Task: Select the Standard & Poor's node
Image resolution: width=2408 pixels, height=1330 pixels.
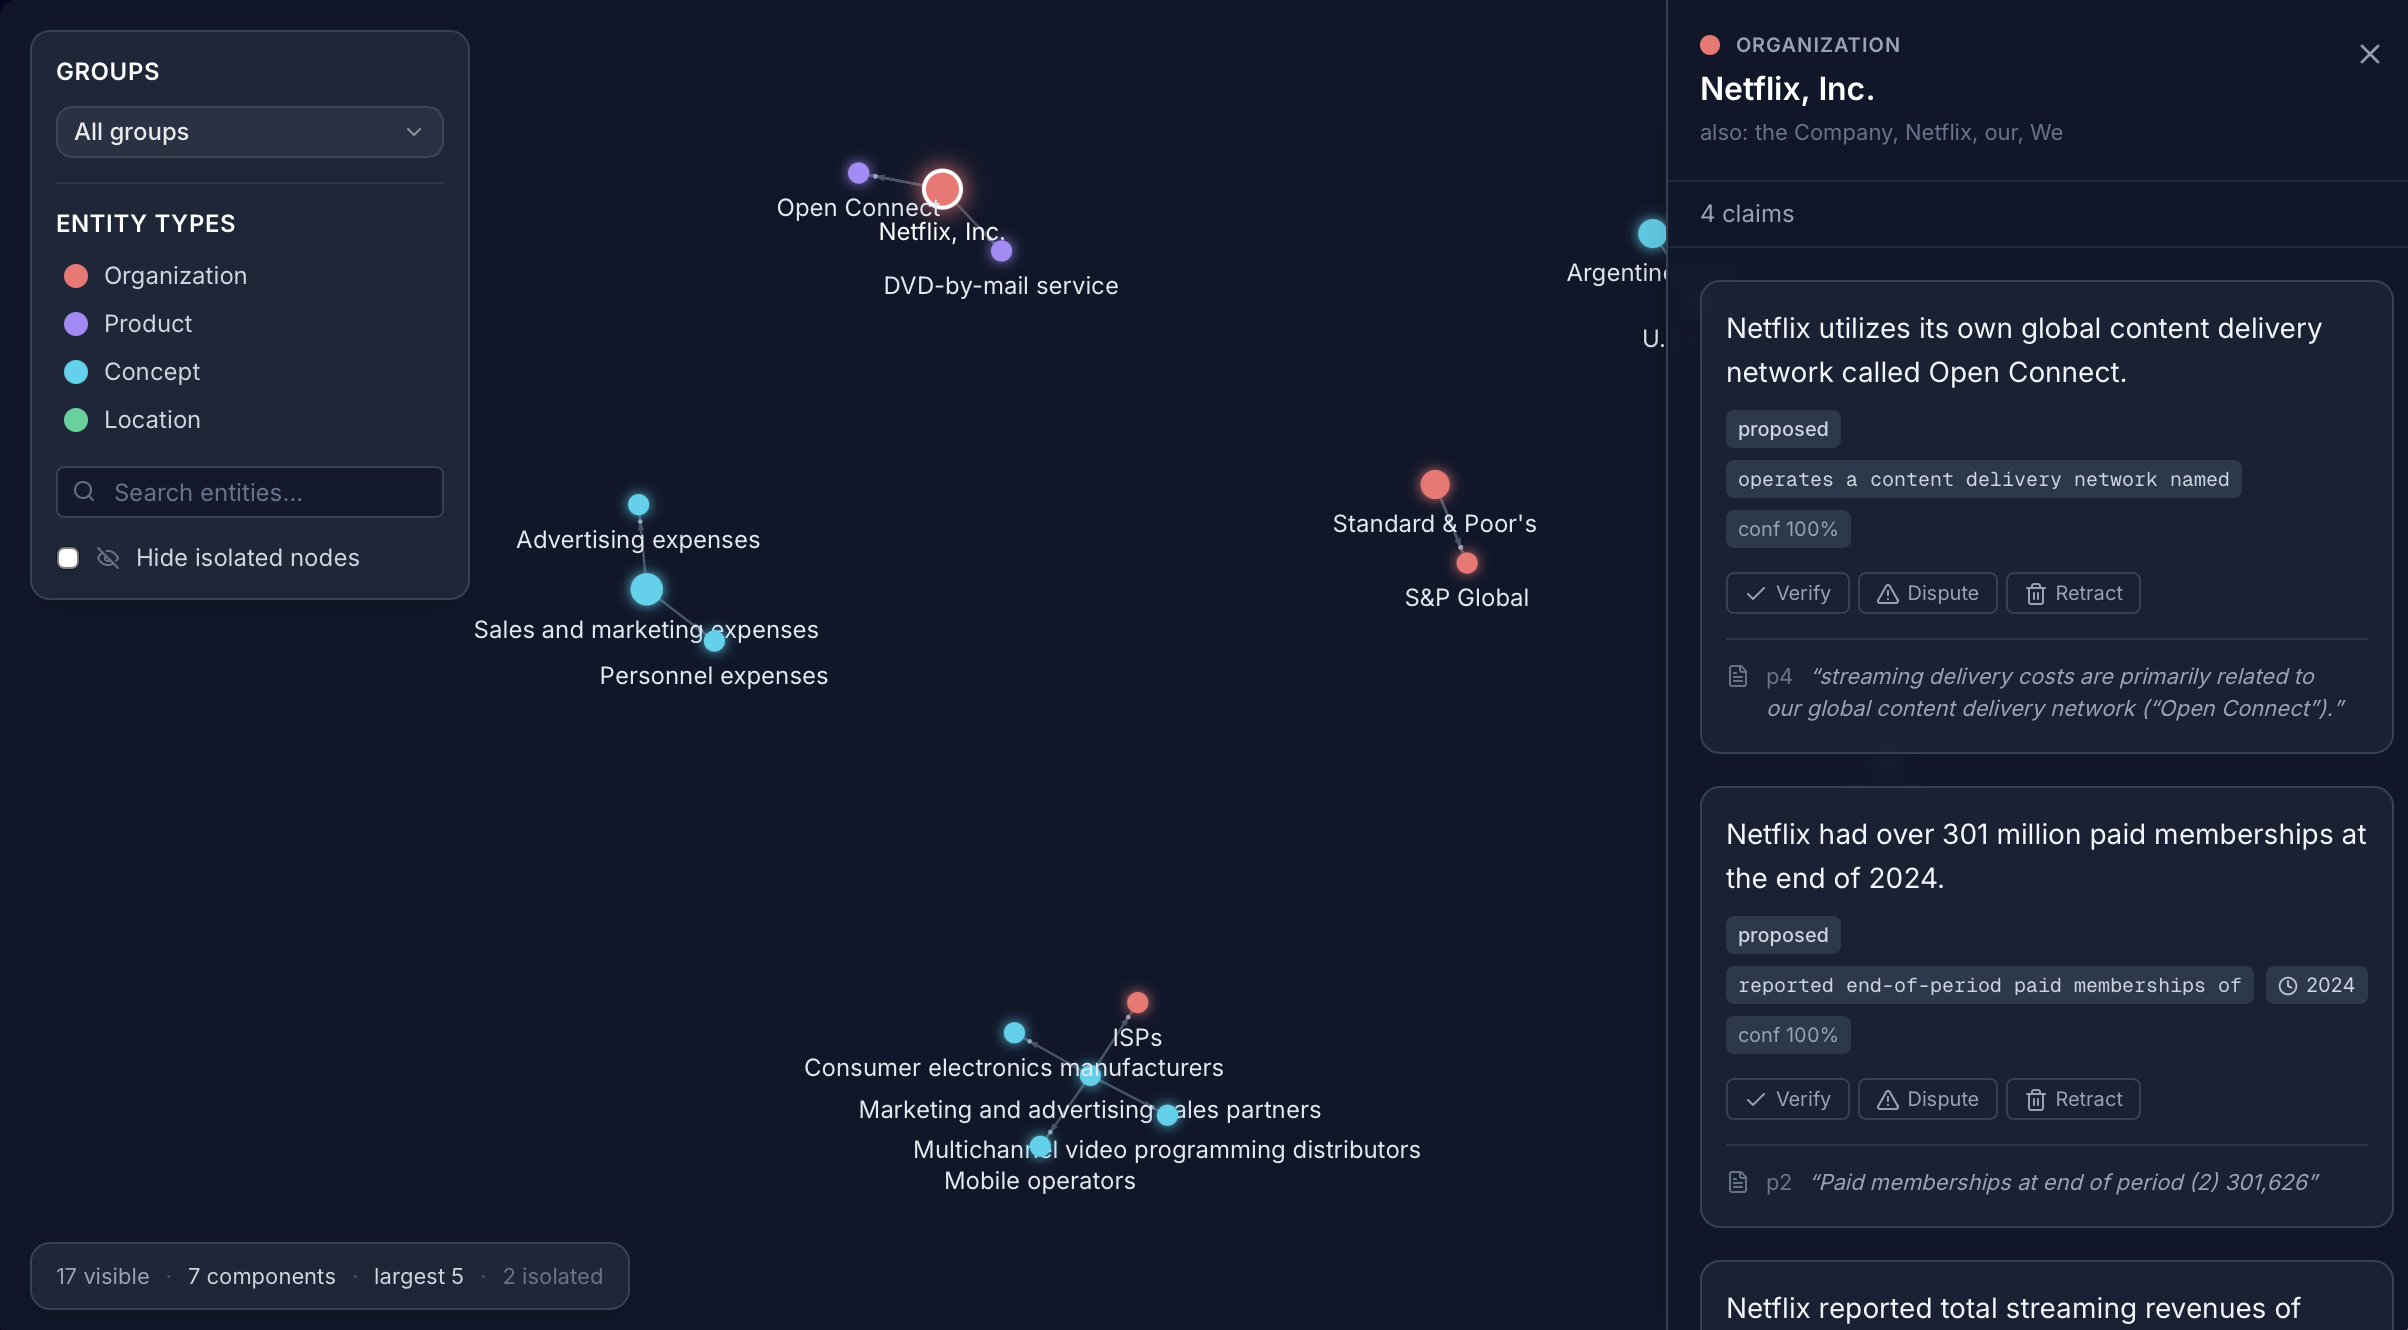Action: [1435, 485]
